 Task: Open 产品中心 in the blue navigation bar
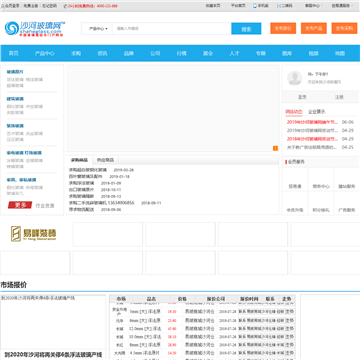pos(45,53)
